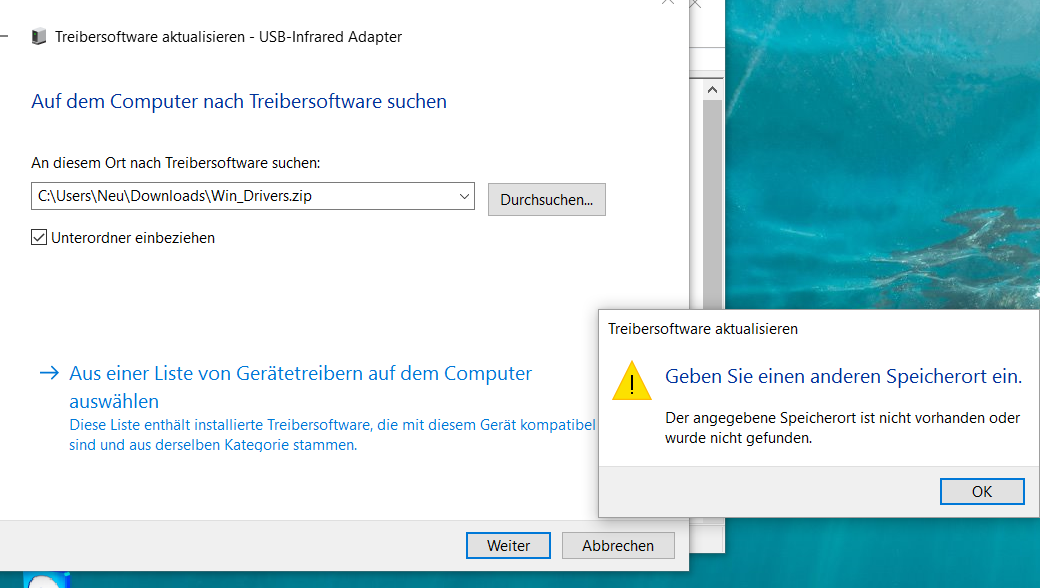Click the vertical scrollbar thumb in the background window
This screenshot has height=588, width=1040.
click(x=712, y=205)
